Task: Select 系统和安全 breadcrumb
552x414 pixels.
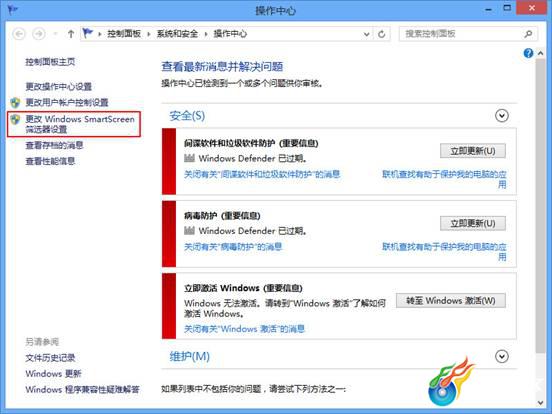Action: click(x=177, y=34)
